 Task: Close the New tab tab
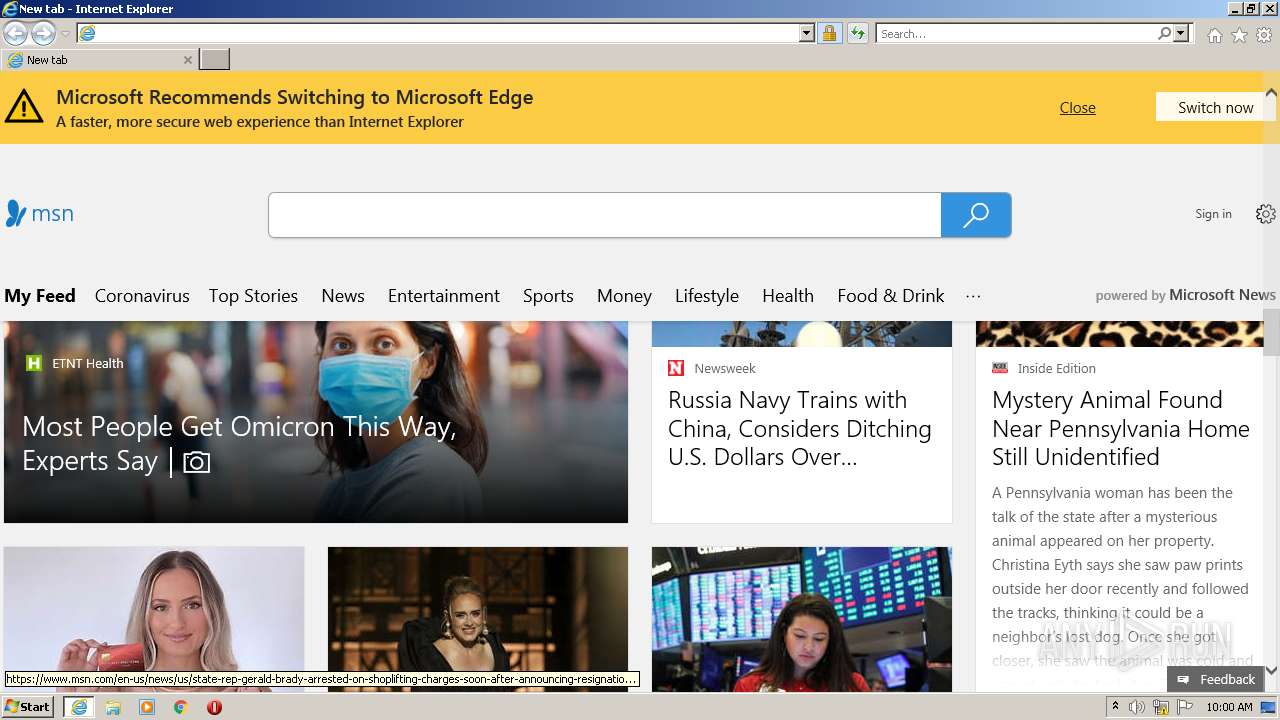coord(187,60)
